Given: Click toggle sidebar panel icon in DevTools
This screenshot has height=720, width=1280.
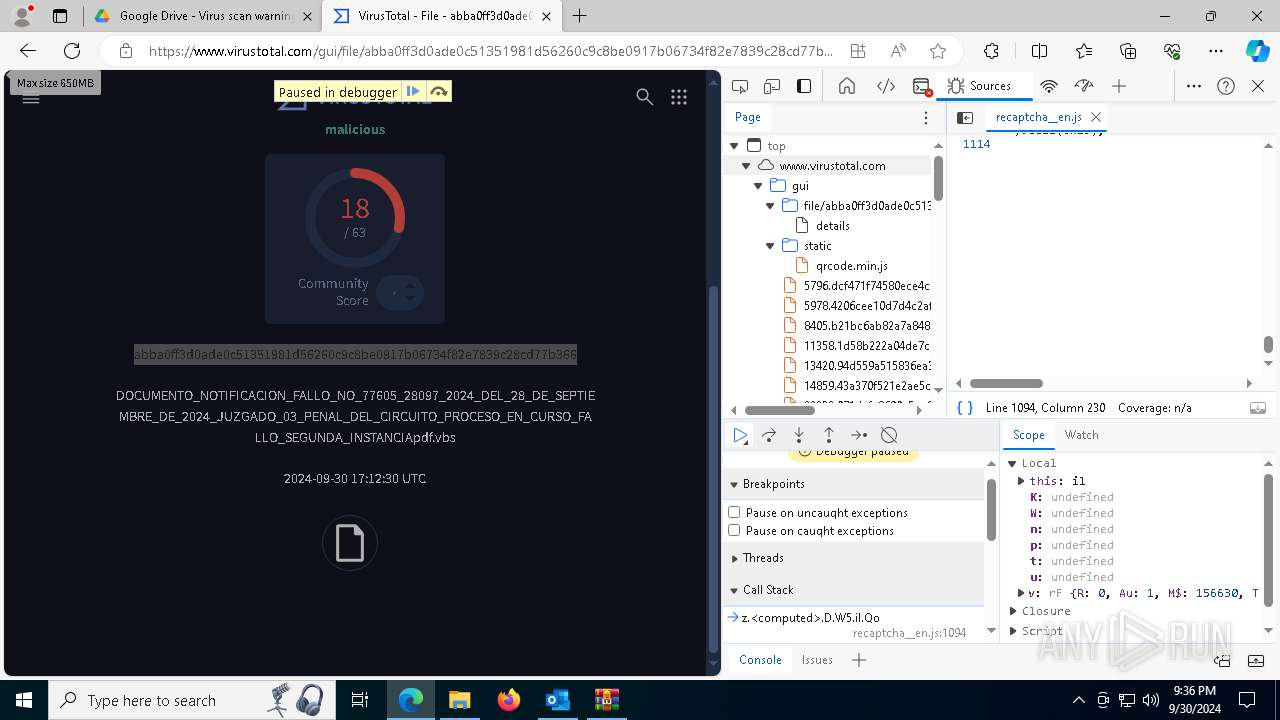Looking at the screenshot, I should click(x=804, y=86).
